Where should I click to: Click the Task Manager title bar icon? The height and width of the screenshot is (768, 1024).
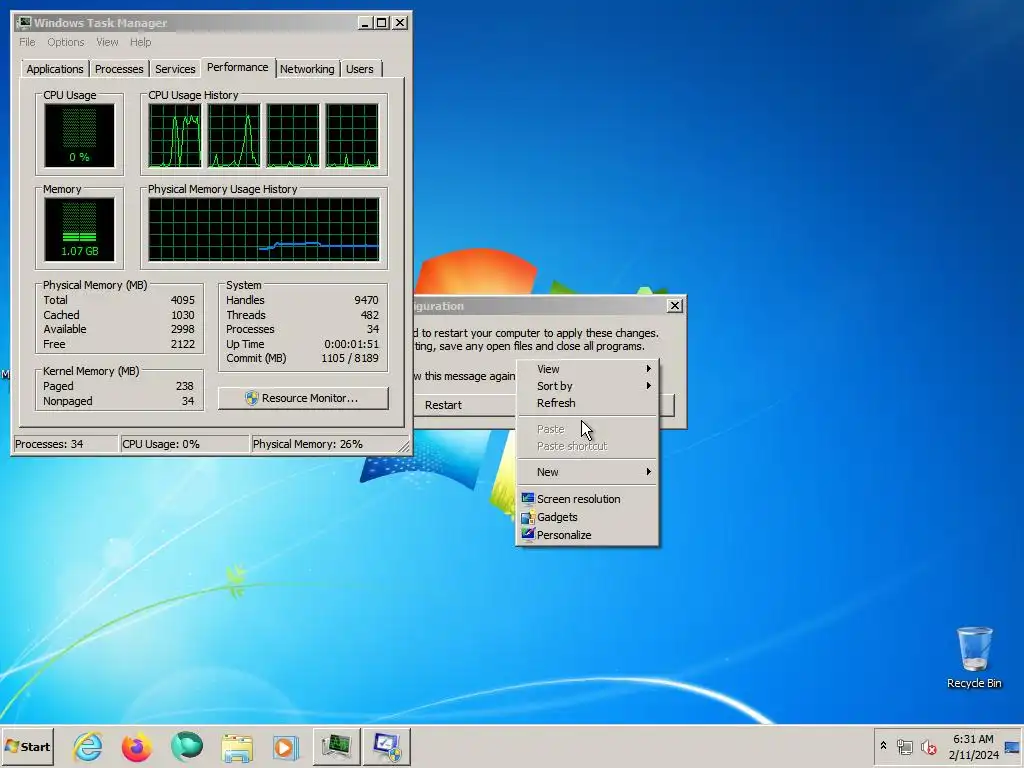[x=24, y=22]
